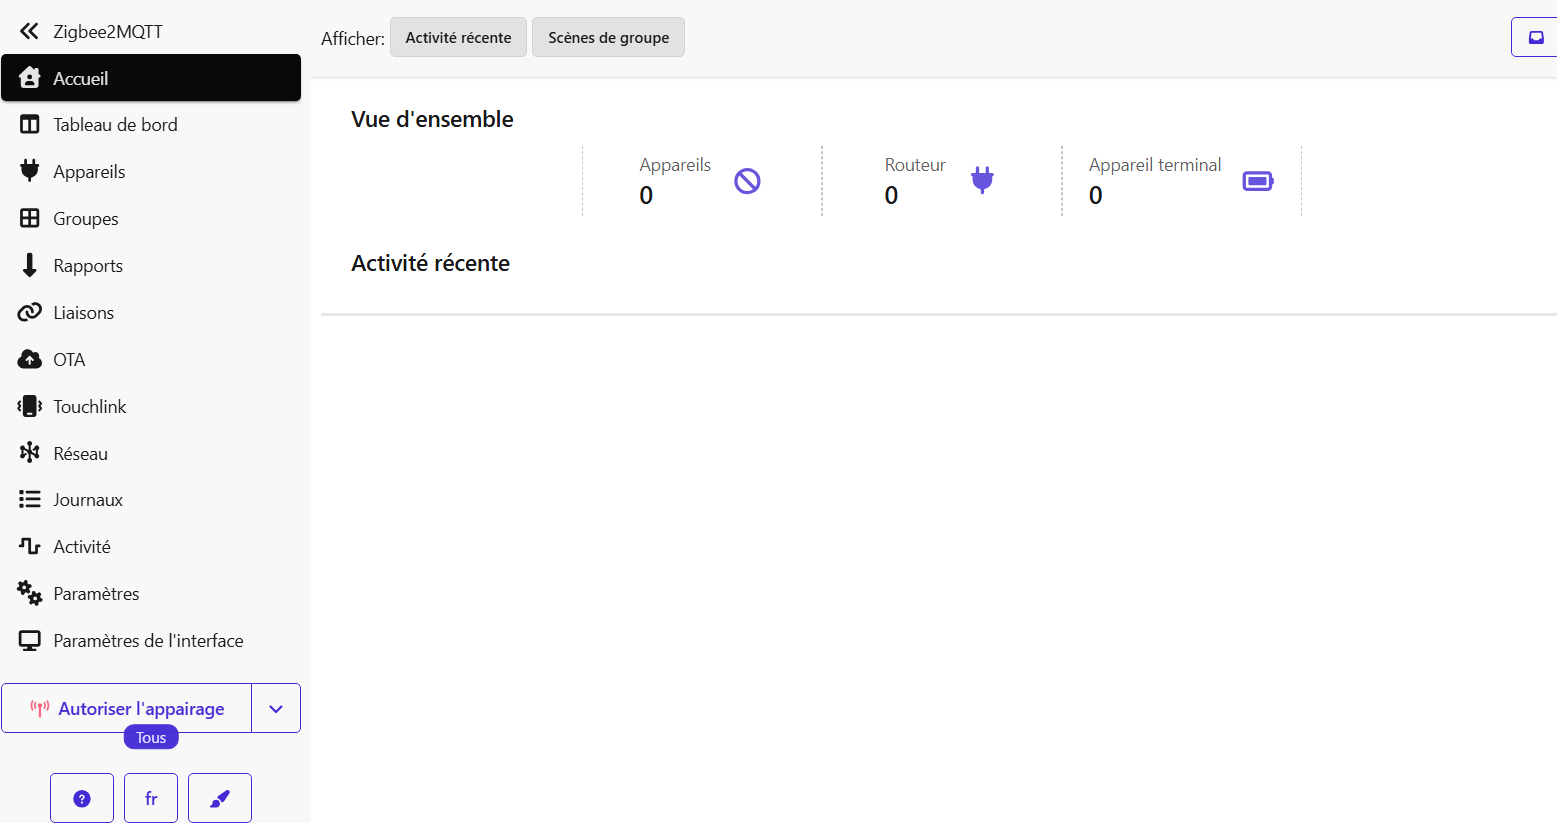Click the Routeur plug icon

pos(982,180)
